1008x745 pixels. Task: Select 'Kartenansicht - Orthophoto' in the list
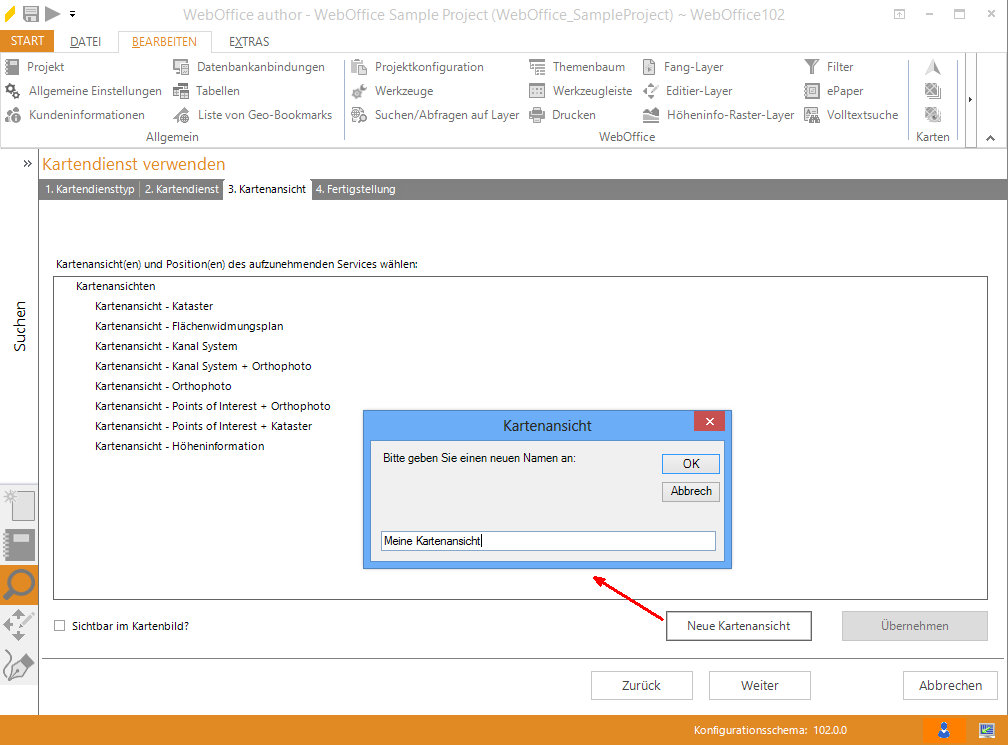point(163,386)
